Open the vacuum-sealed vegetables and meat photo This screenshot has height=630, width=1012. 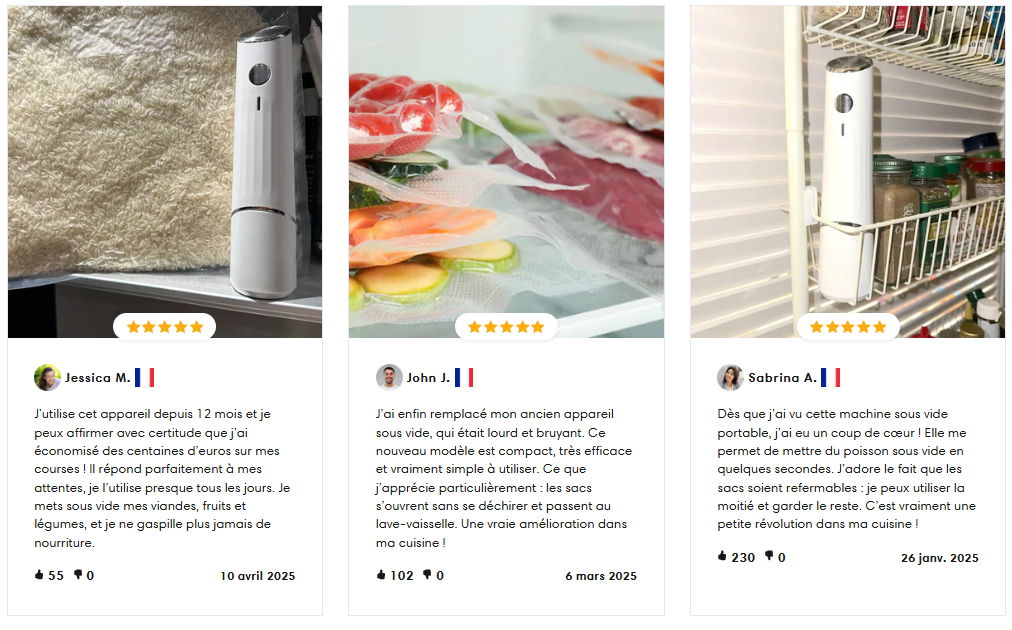click(x=506, y=172)
